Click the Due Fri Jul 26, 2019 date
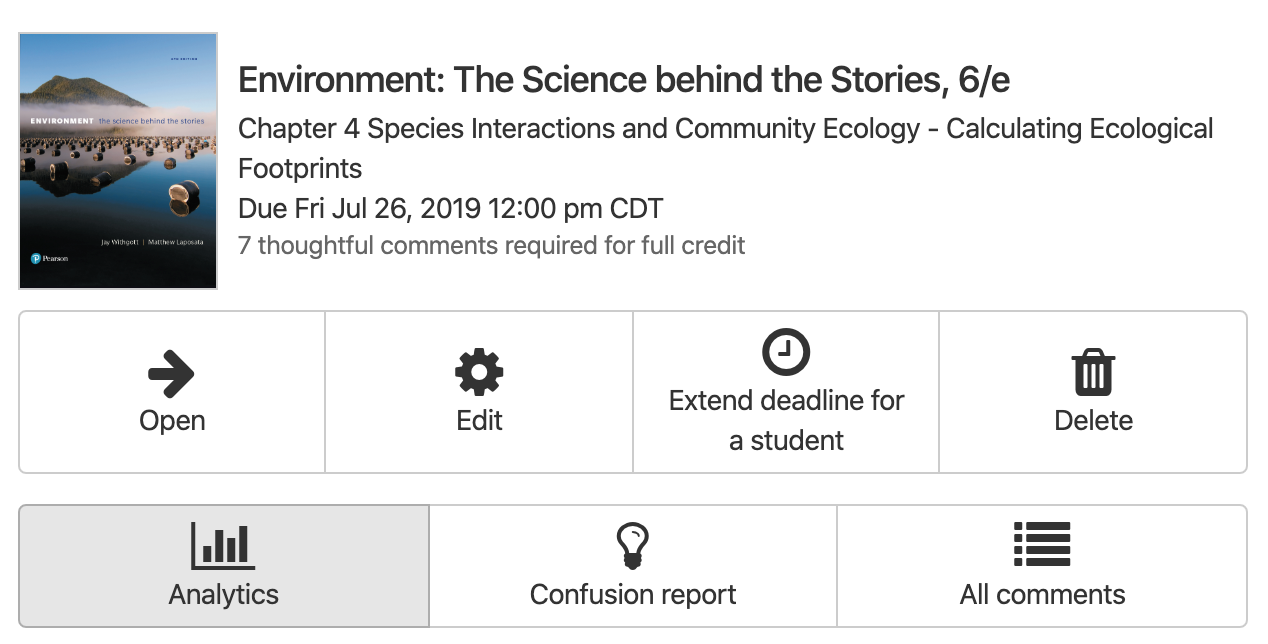Screen dimensions: 1268x644 pyautogui.click(x=450, y=209)
